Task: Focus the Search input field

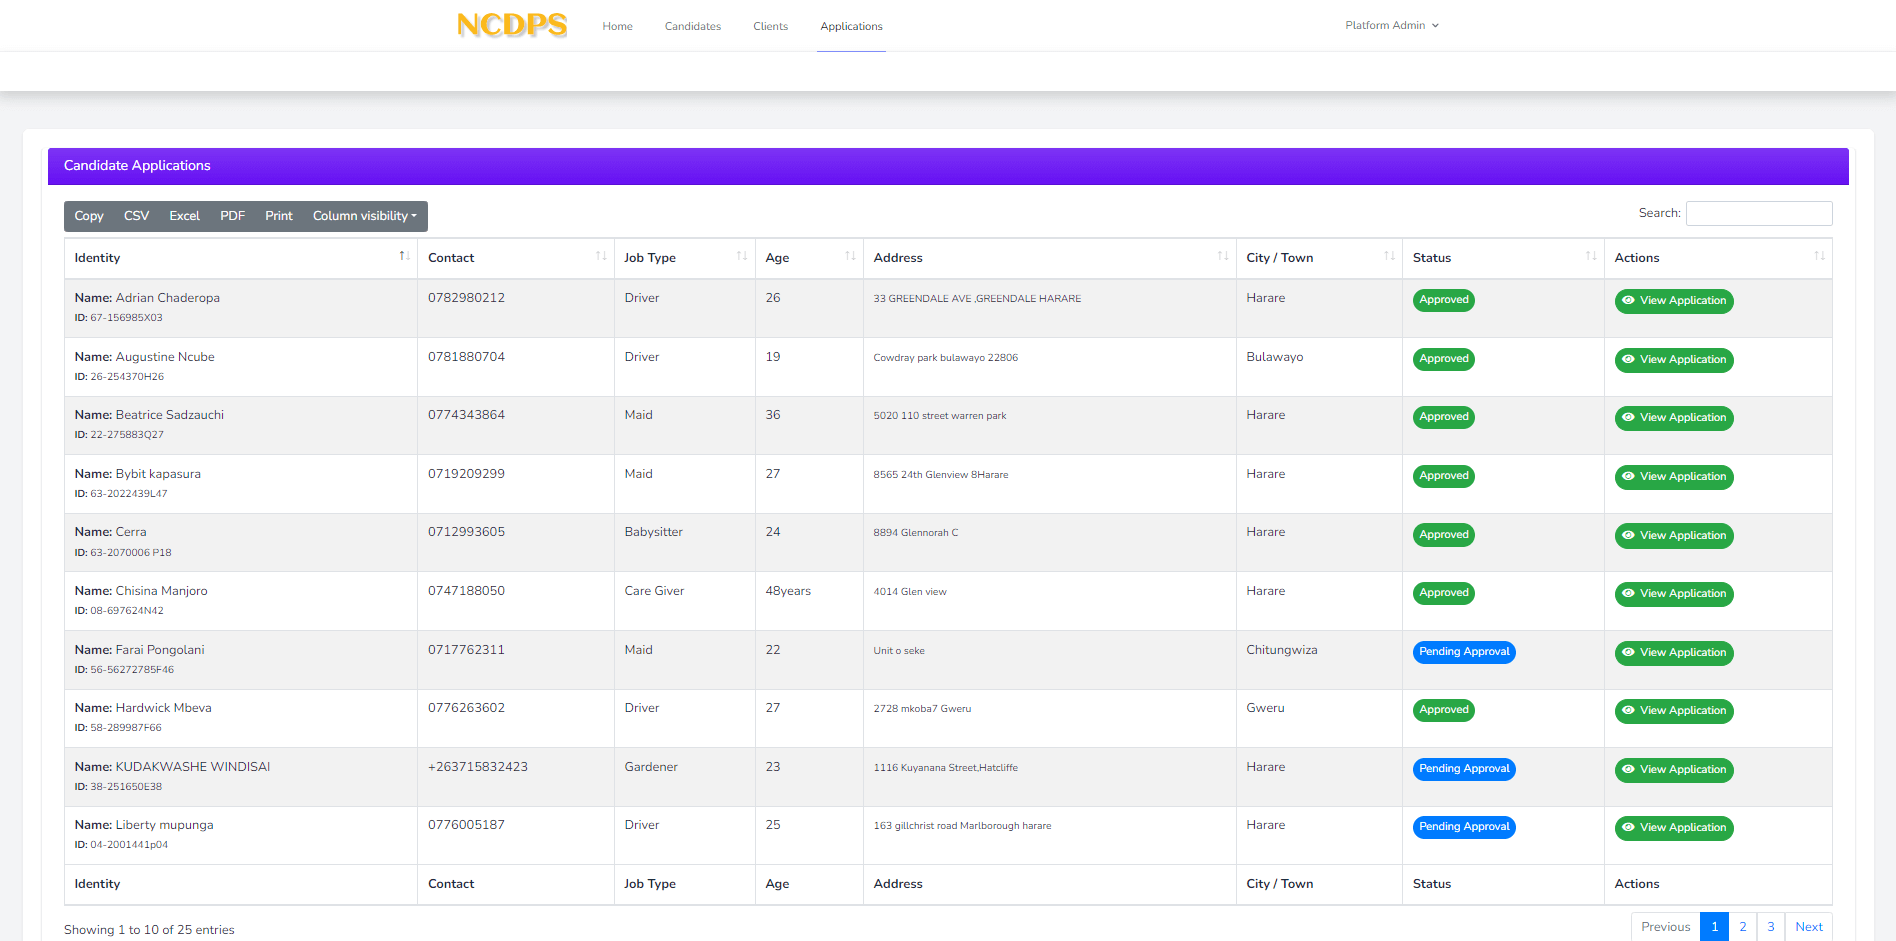Action: tap(1758, 213)
